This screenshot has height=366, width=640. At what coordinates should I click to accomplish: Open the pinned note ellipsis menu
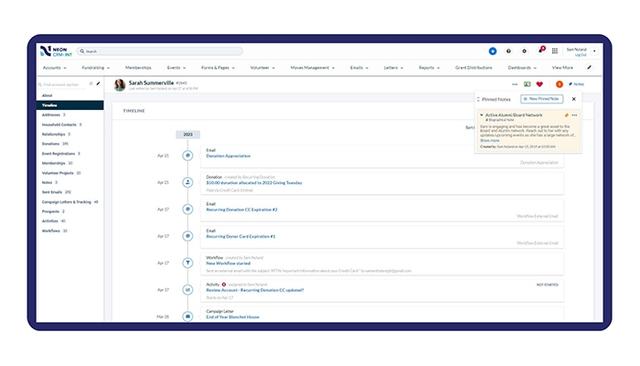574,115
